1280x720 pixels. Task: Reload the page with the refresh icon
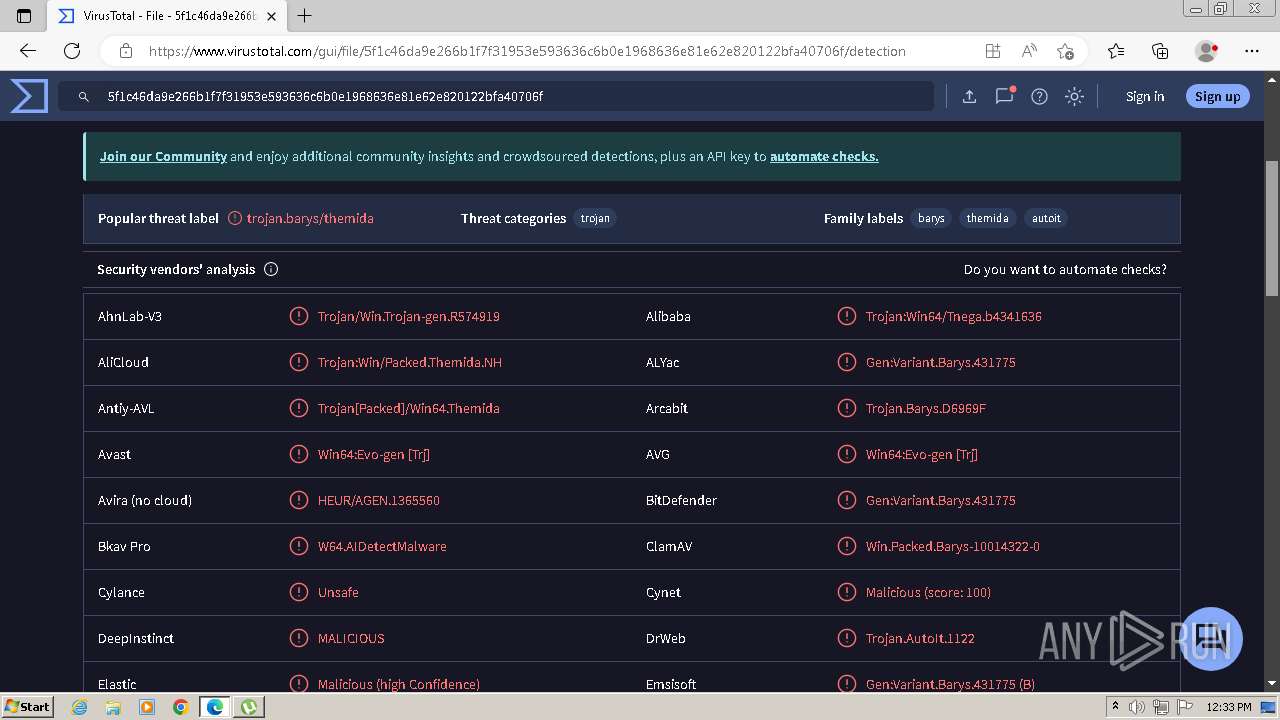72,51
